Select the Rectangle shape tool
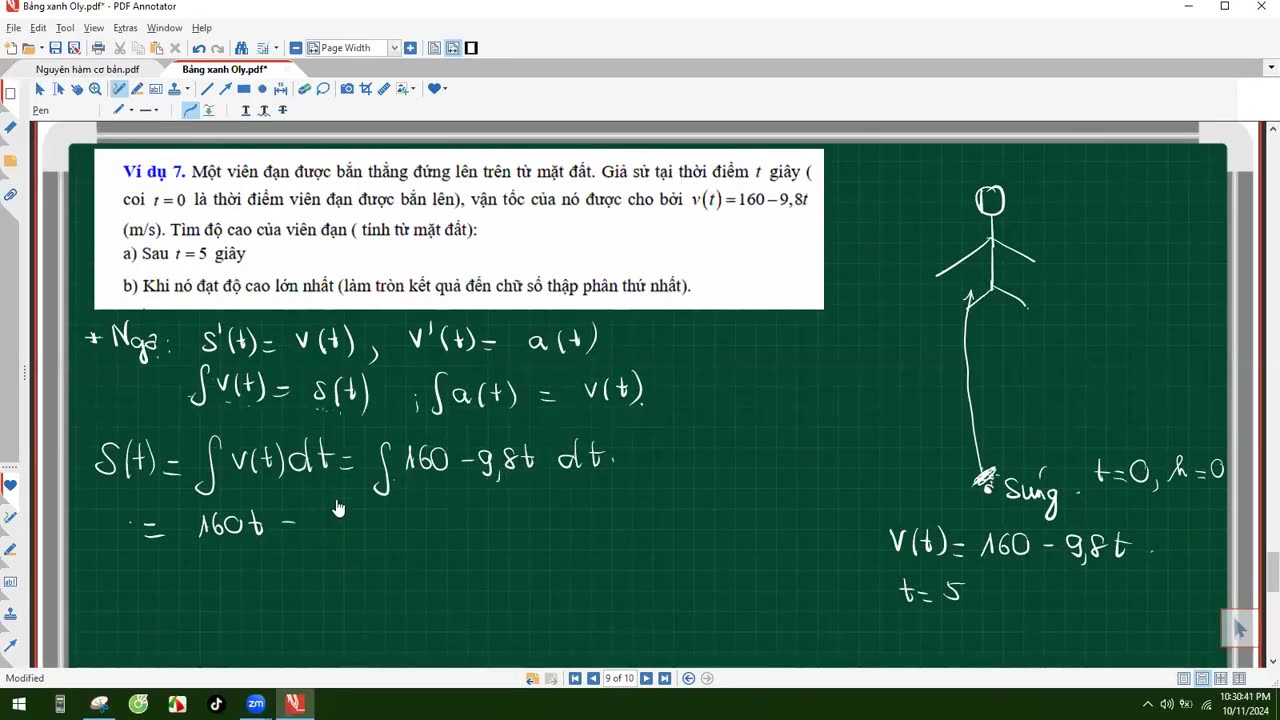1280x720 pixels. point(244,89)
